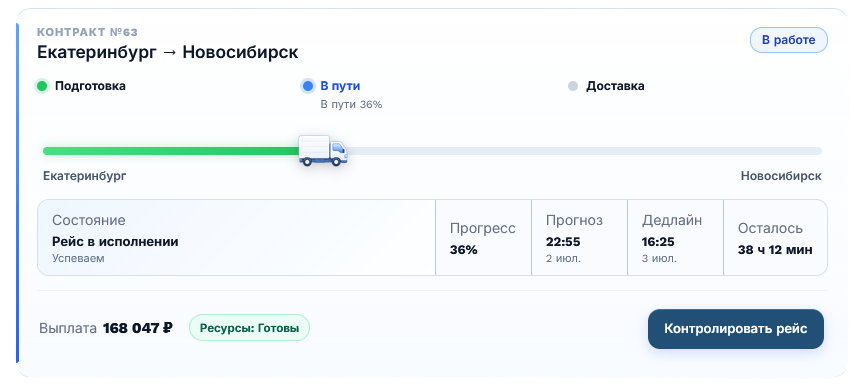866x386 pixels.
Task: Click the unfilled gray part of route progress bar
Action: pyautogui.click(x=585, y=151)
